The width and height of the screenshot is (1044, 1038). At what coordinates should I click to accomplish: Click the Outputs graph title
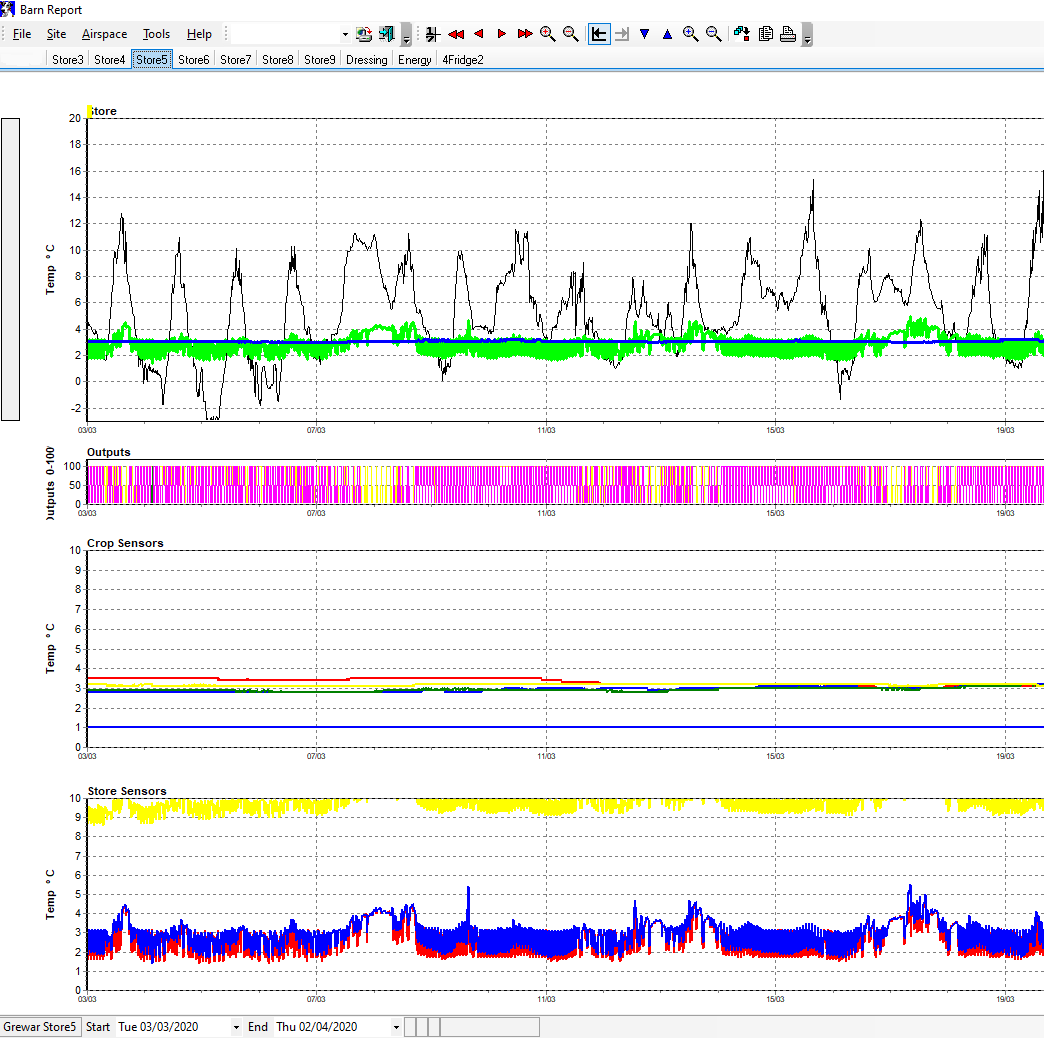click(x=109, y=452)
